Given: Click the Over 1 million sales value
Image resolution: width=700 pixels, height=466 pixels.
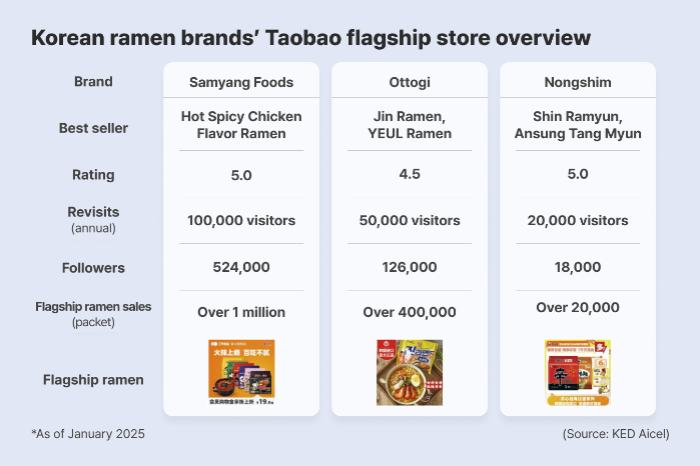Looking at the screenshot, I should tap(241, 312).
